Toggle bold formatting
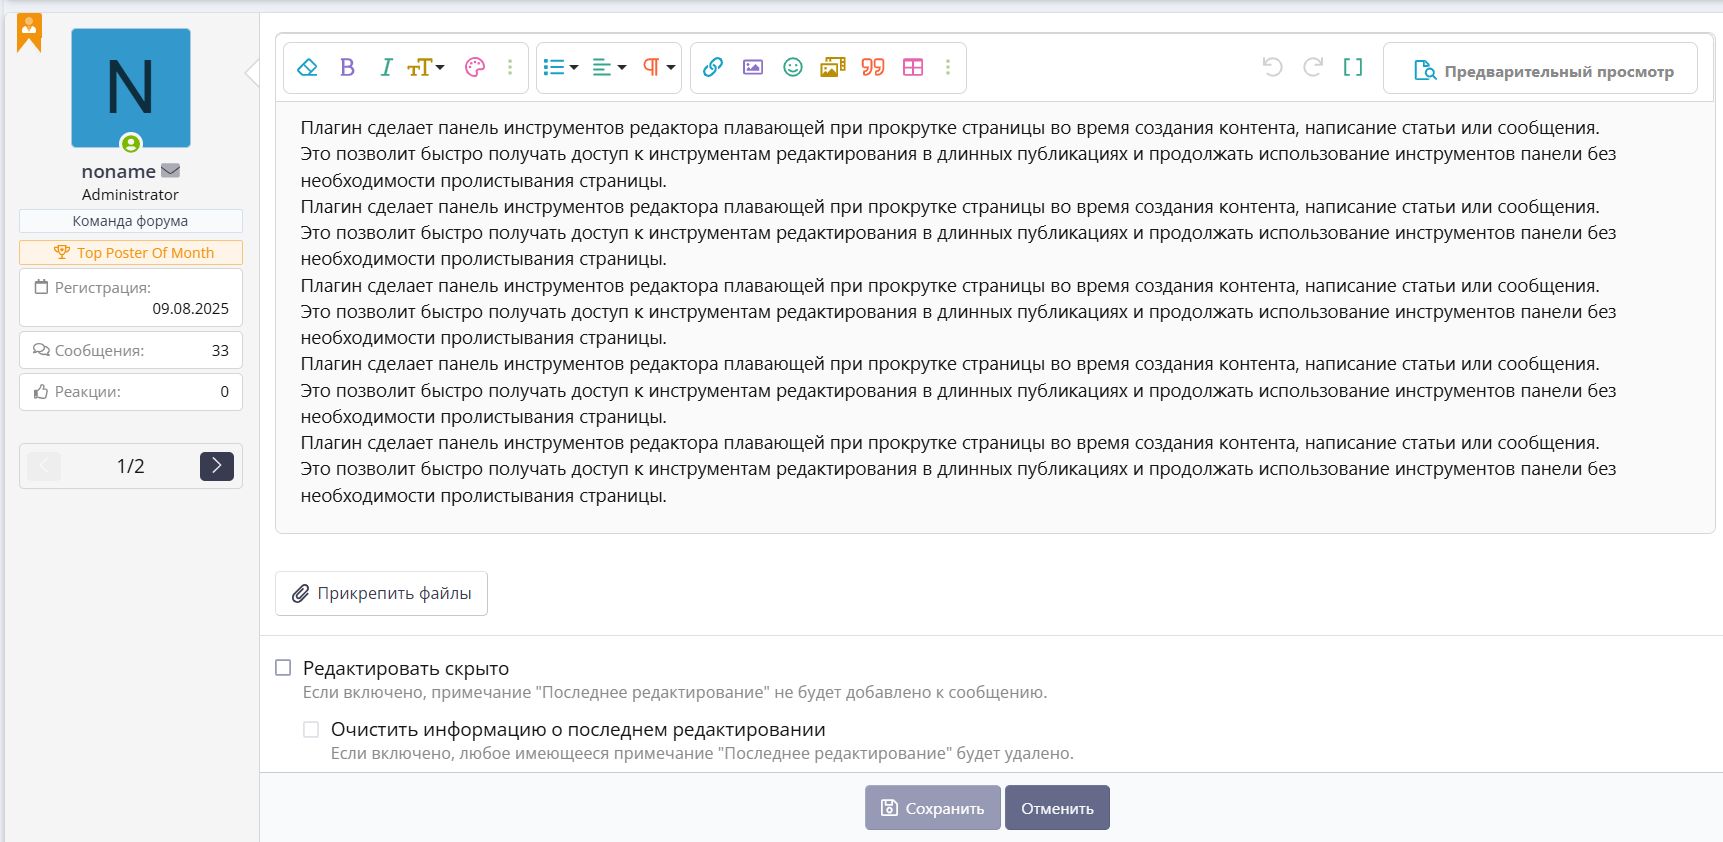The width and height of the screenshot is (1723, 842). pos(347,67)
